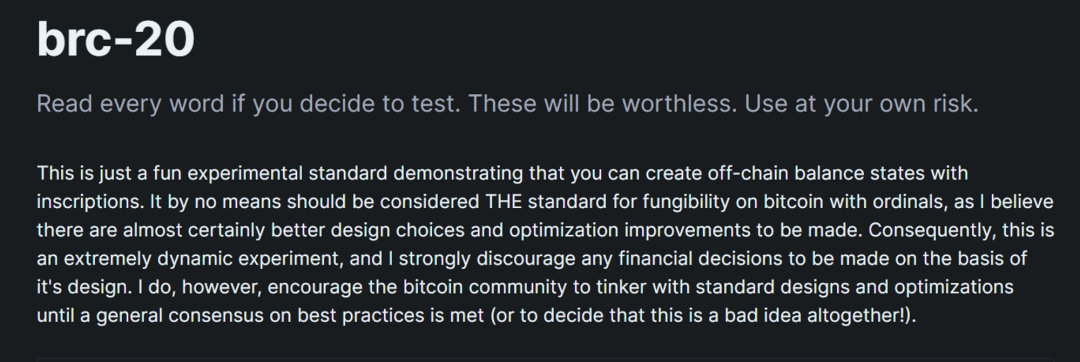This screenshot has height=362, width=1080.
Task: Click the words "best practices"
Action: tap(362, 317)
